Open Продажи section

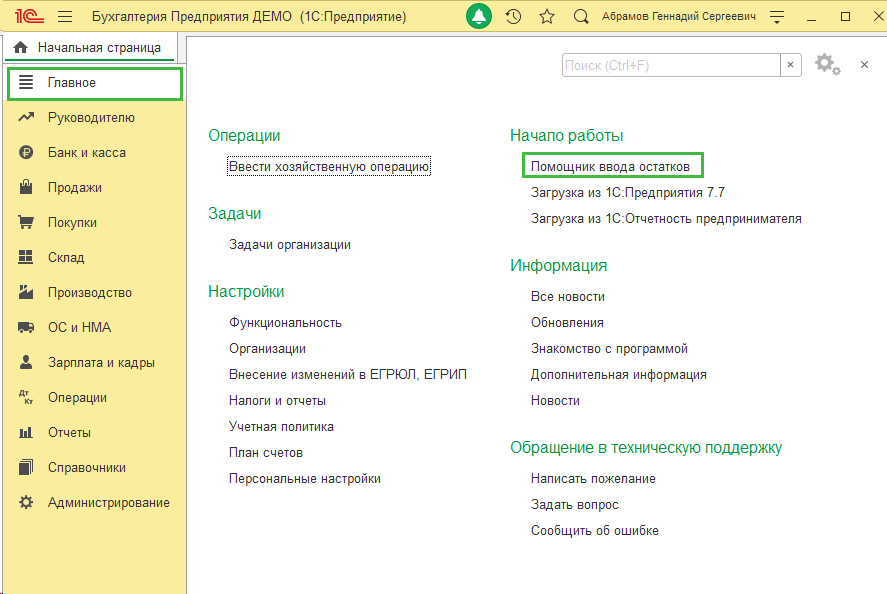click(75, 188)
